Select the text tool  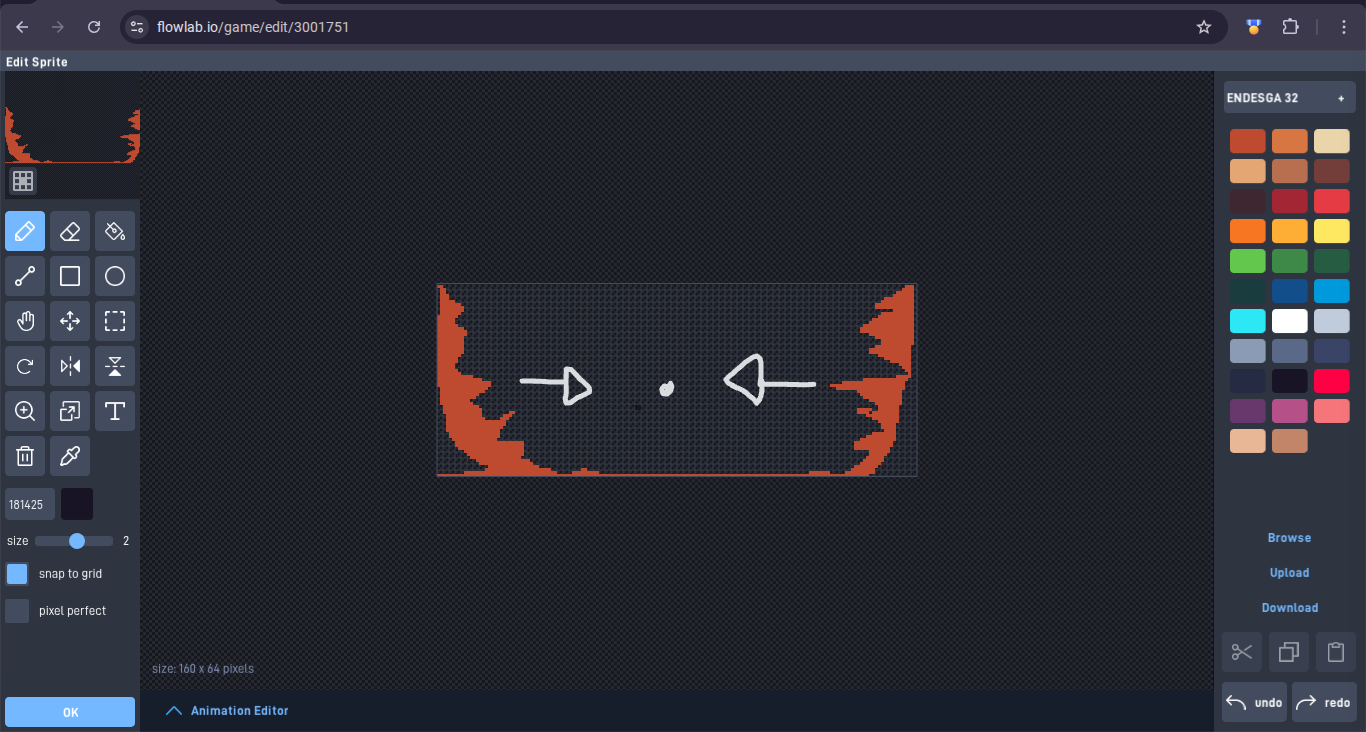click(115, 411)
